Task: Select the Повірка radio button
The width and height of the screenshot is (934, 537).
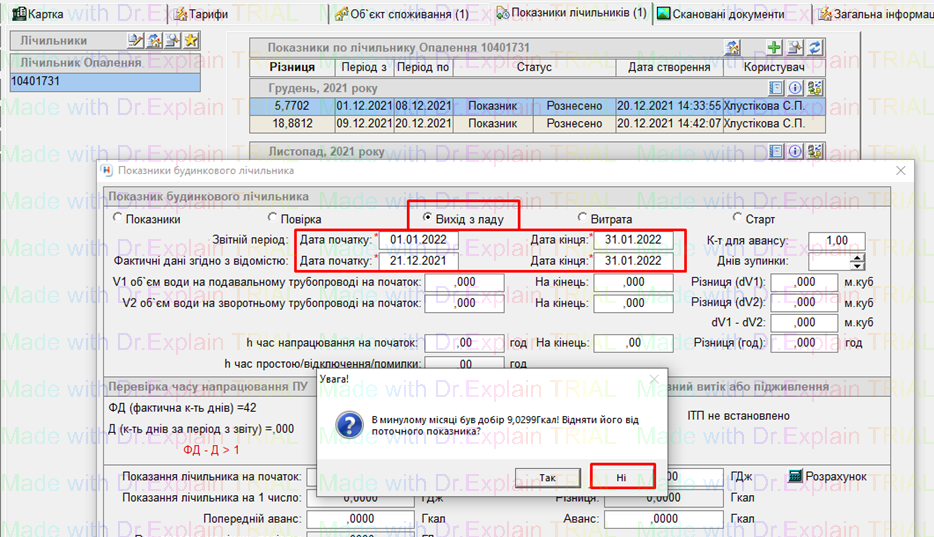Action: tap(273, 219)
